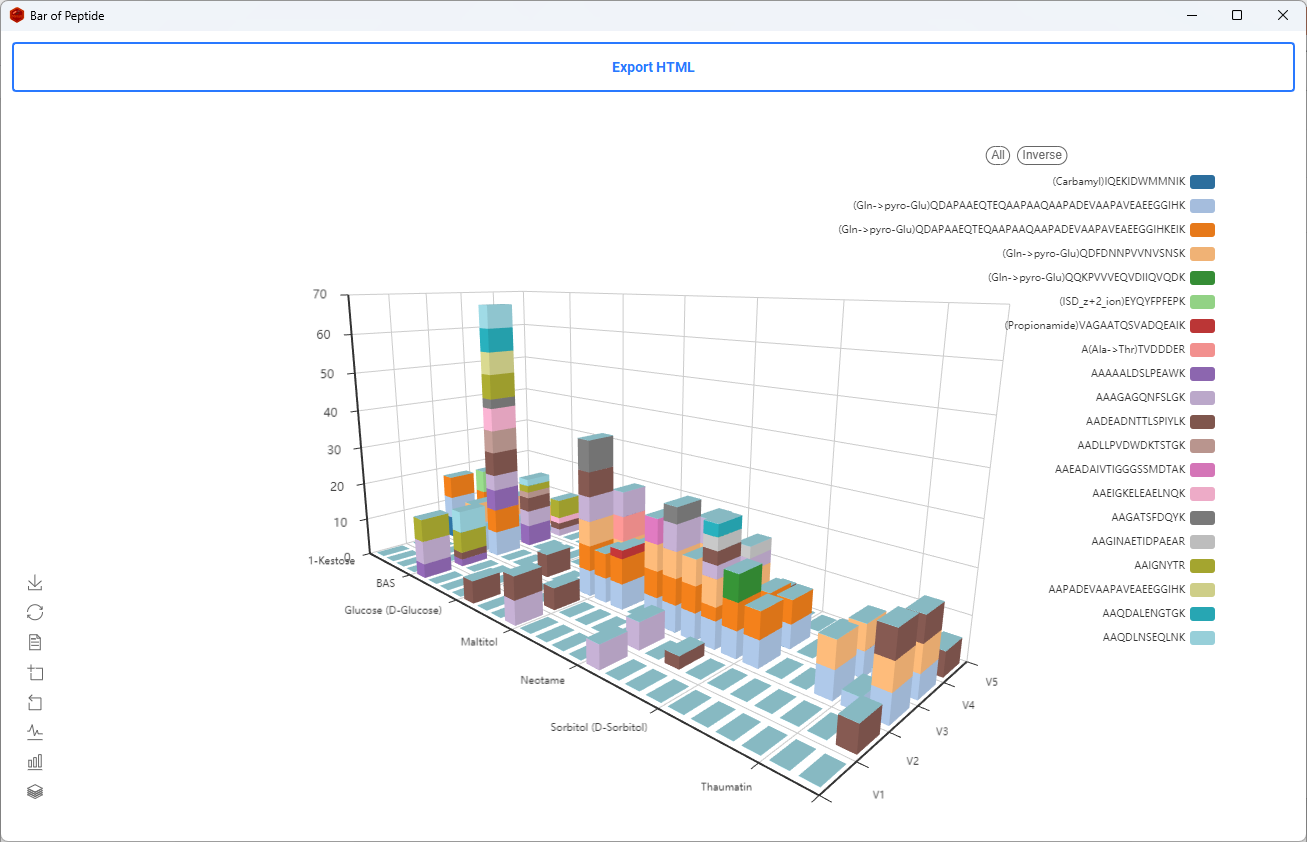1307x842 pixels.
Task: Maximize the Bar of Peptide window
Action: click(x=1237, y=15)
